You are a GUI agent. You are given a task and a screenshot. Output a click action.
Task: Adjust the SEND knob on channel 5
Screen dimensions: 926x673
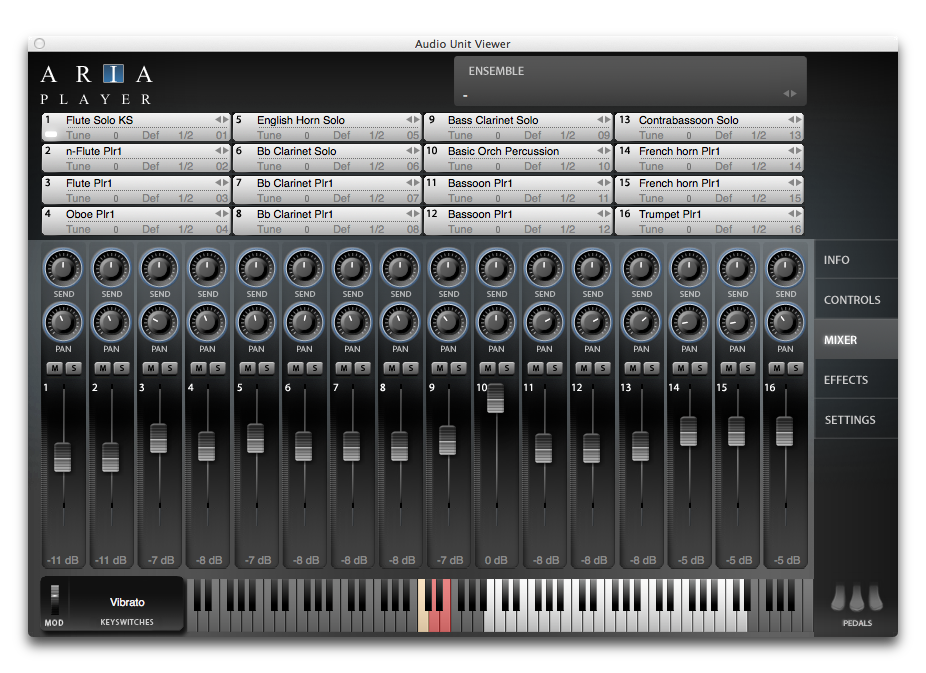pyautogui.click(x=256, y=268)
